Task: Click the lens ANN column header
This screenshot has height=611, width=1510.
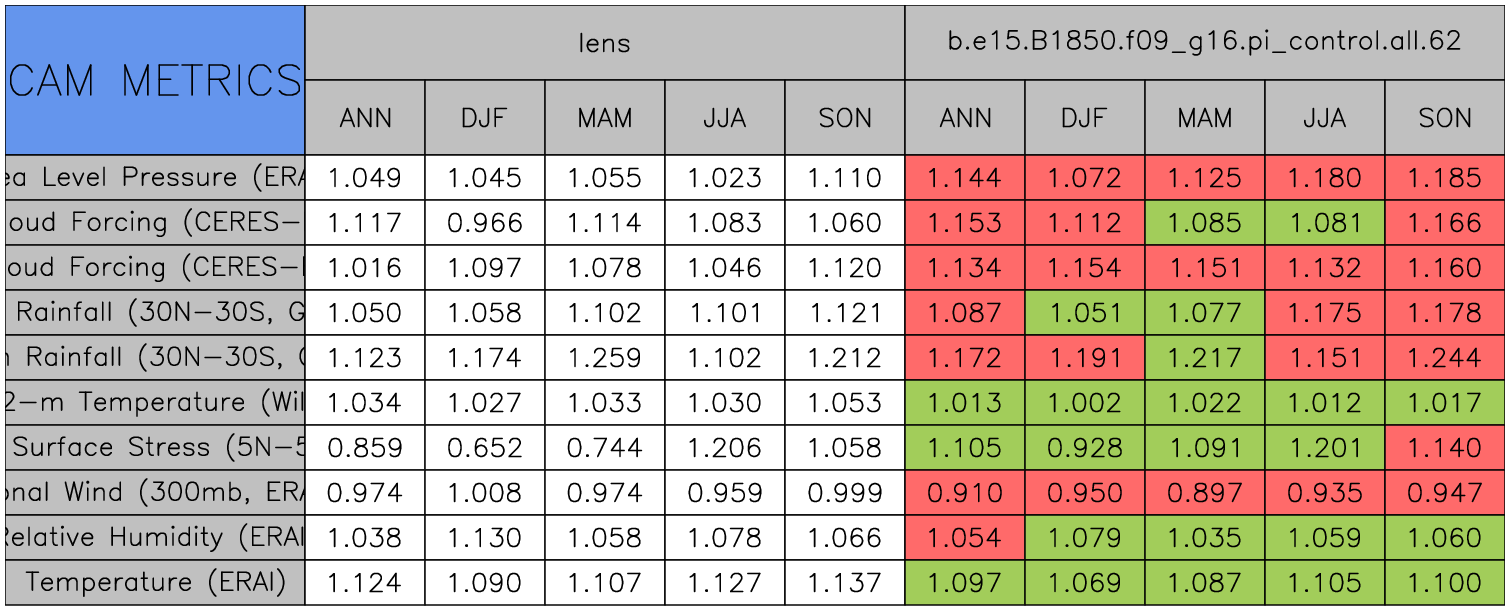Action: pyautogui.click(x=365, y=118)
